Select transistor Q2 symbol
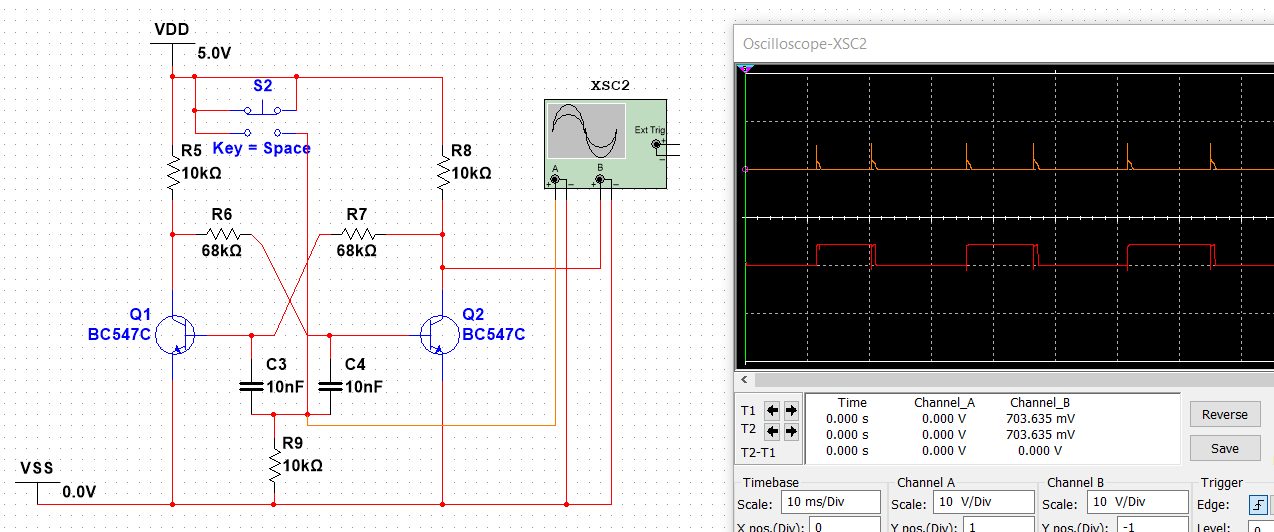Image resolution: width=1274 pixels, height=532 pixels. (x=440, y=334)
